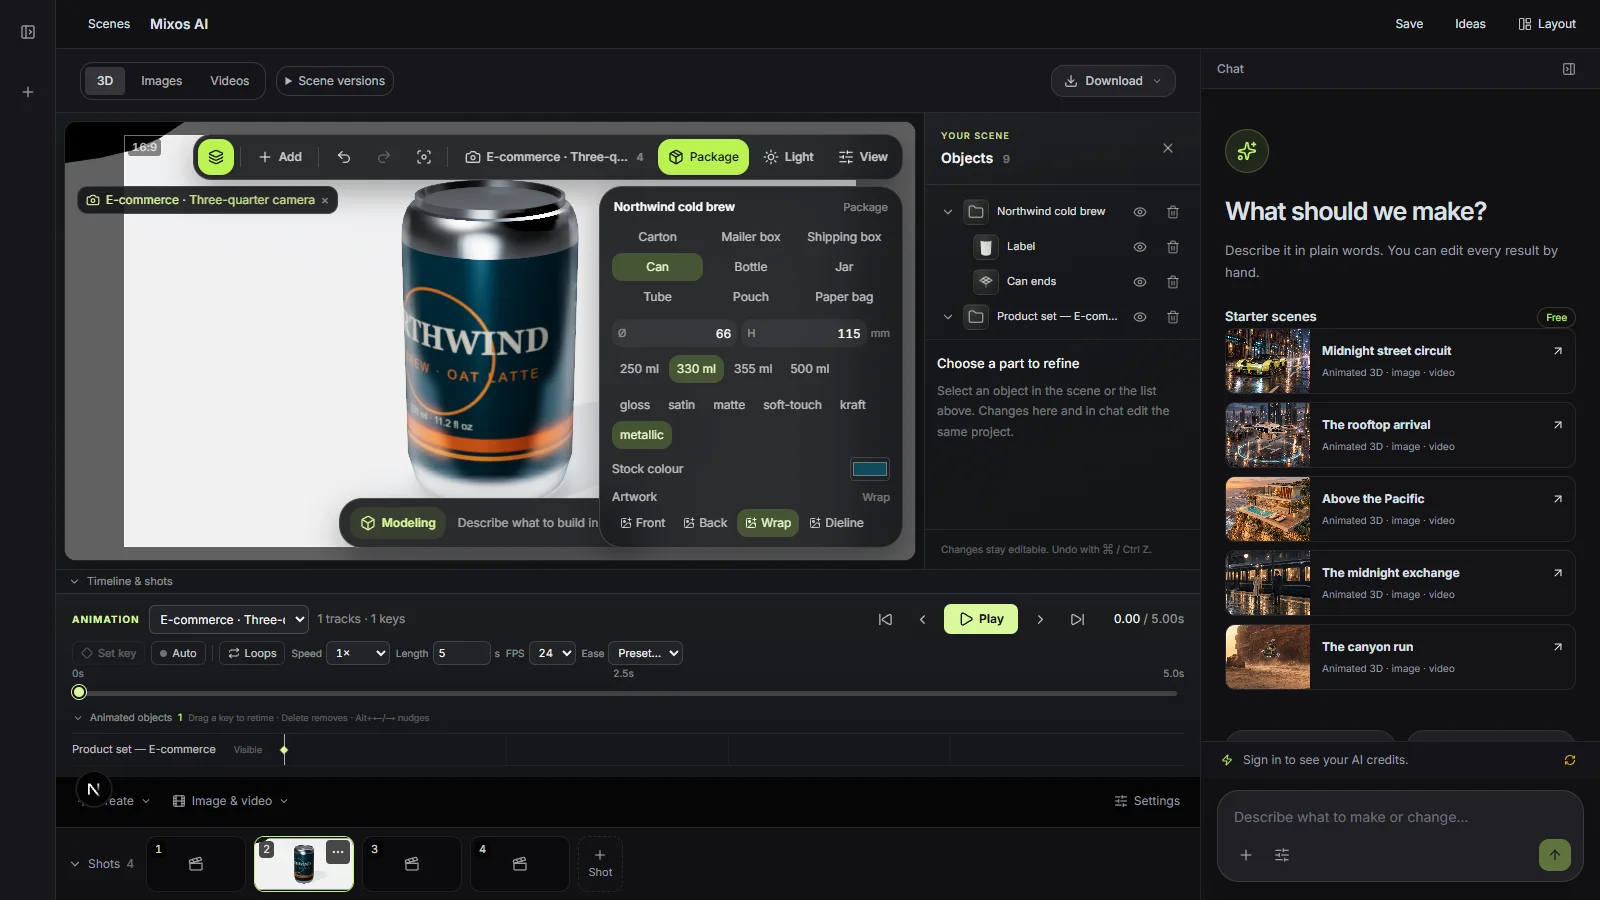Screen dimensions: 1600x900
Task: Open chat options sliders icon
Action: (x=1282, y=855)
